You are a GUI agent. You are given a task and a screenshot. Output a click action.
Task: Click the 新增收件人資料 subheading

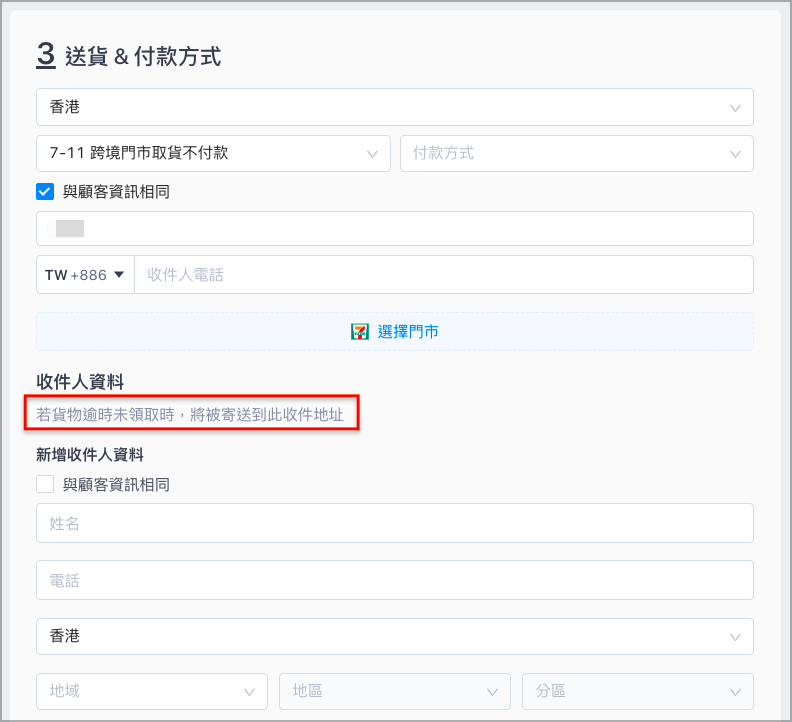(89, 455)
